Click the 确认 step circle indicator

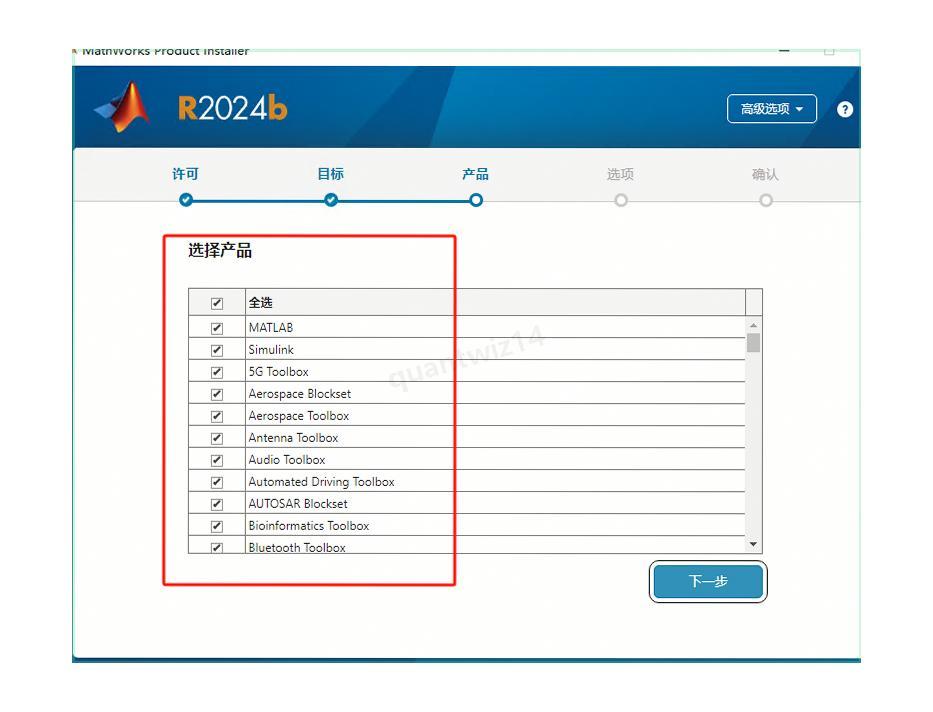[766, 199]
